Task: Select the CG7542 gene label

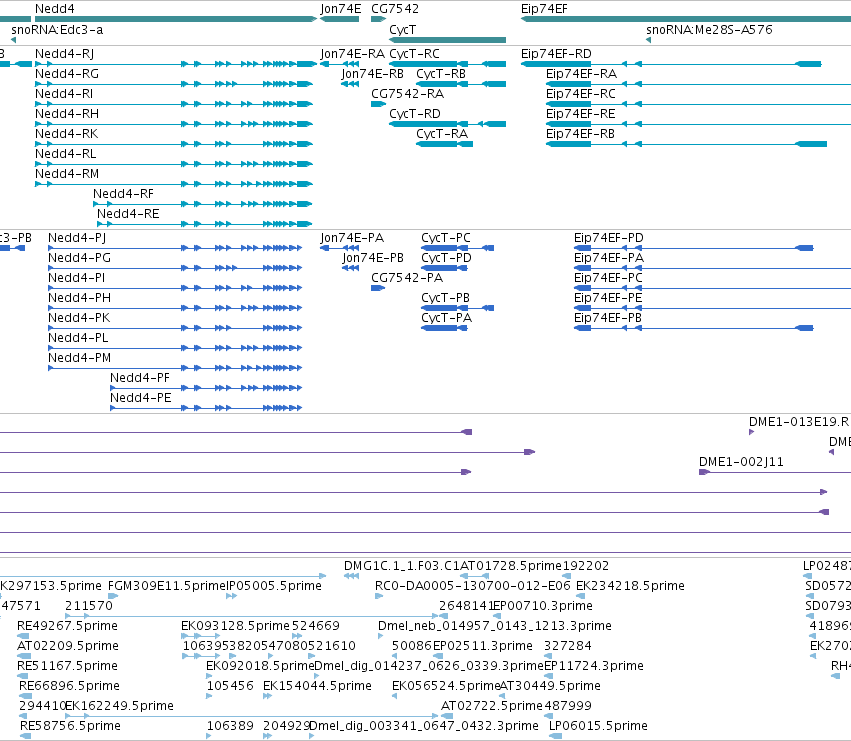Action: 395,9
